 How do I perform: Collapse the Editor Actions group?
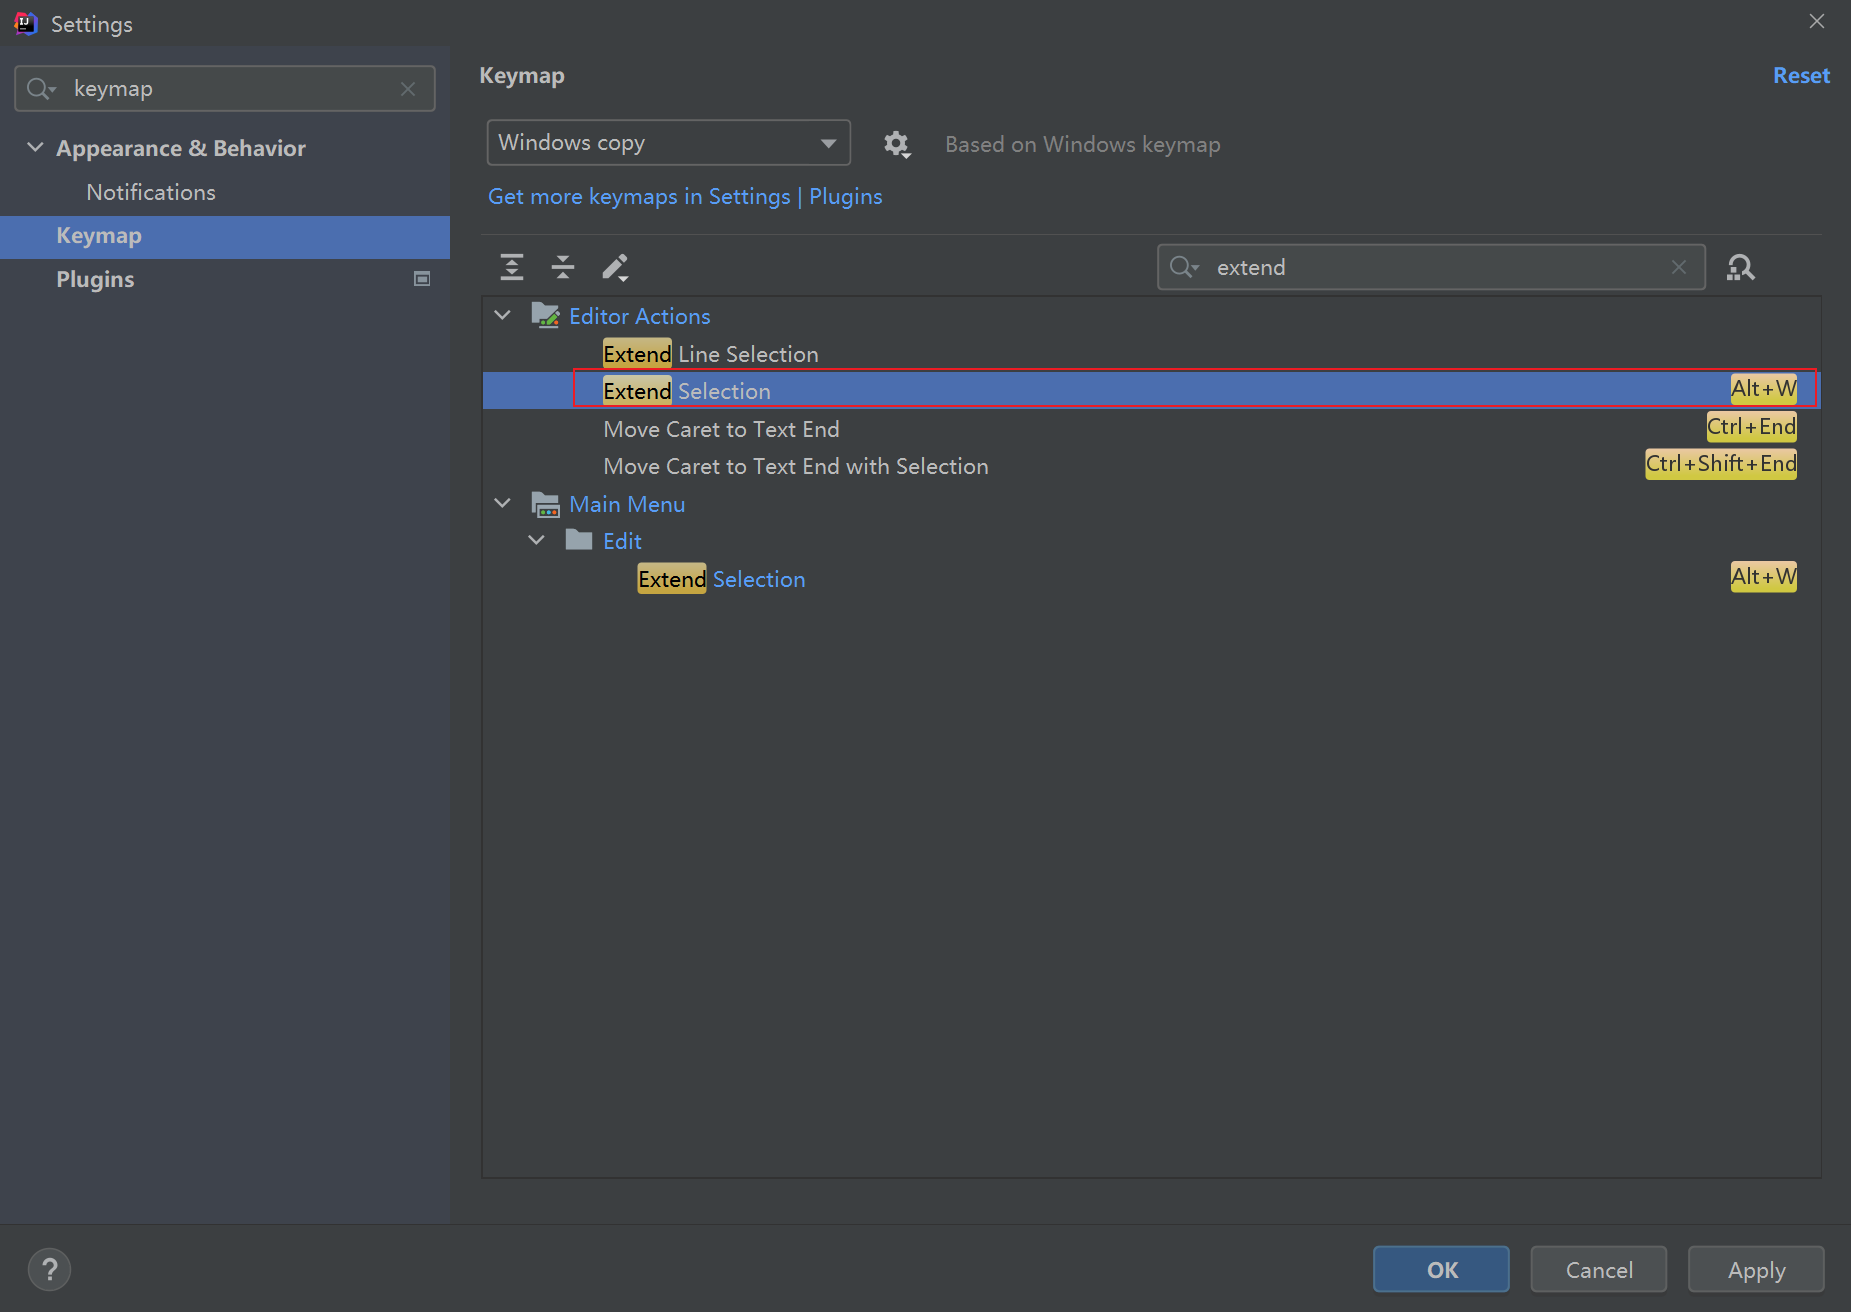tap(503, 316)
